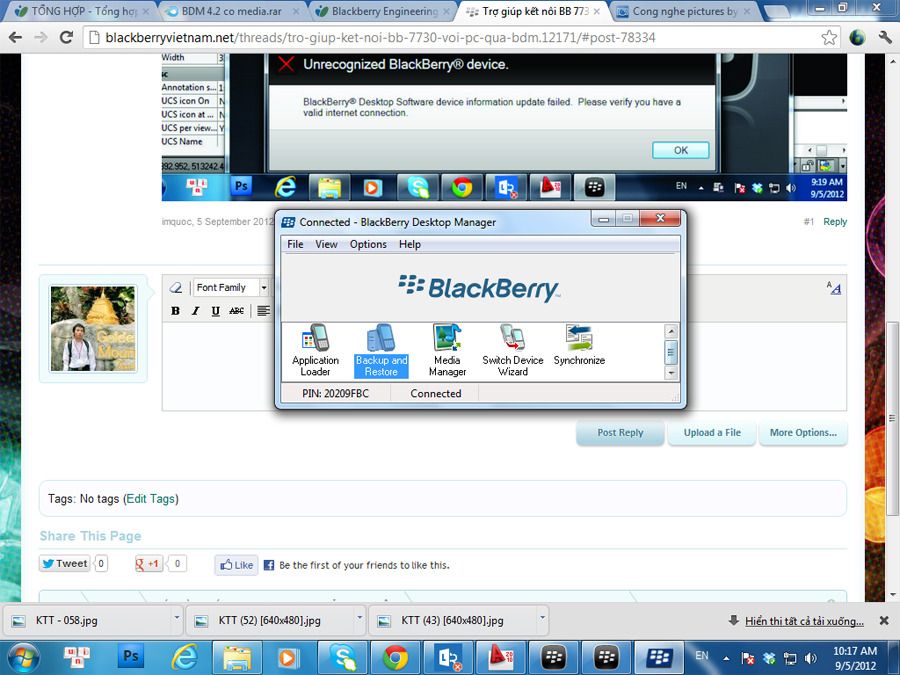Toggle bold formatting in the editor
Viewport: 900px width, 675px height.
(x=176, y=311)
